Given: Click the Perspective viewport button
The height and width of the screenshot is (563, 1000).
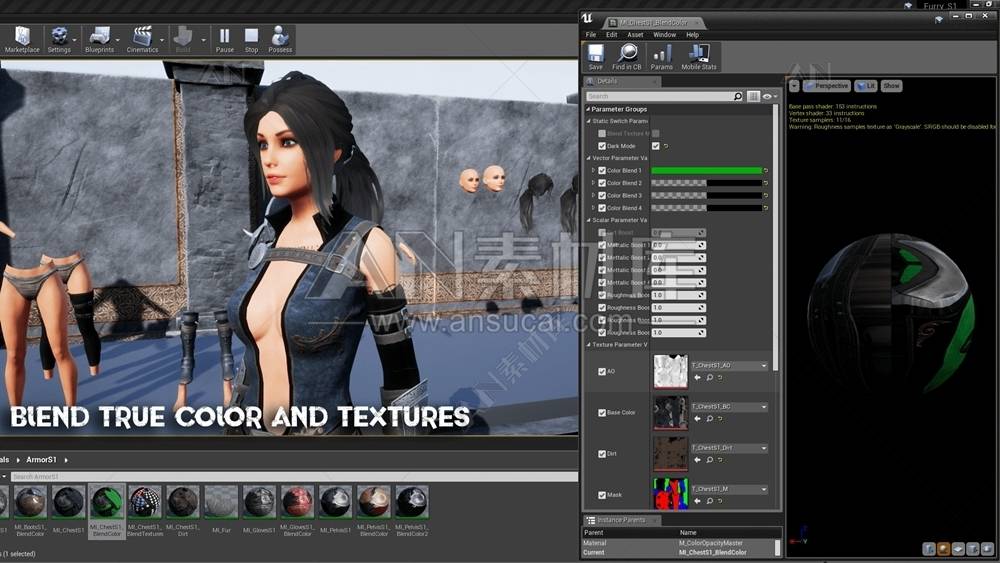Looking at the screenshot, I should coord(827,85).
